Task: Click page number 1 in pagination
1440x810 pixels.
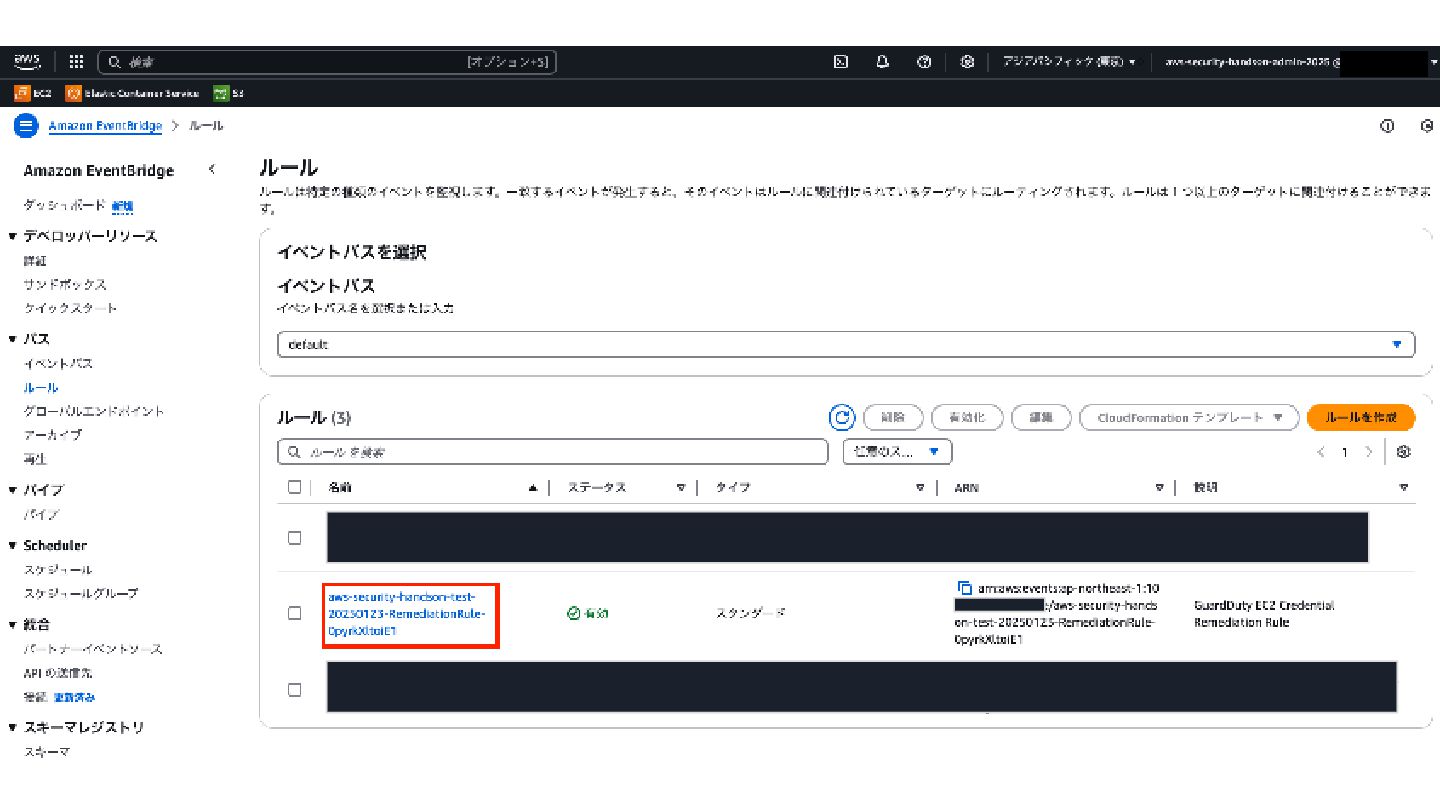Action: click(x=1345, y=452)
